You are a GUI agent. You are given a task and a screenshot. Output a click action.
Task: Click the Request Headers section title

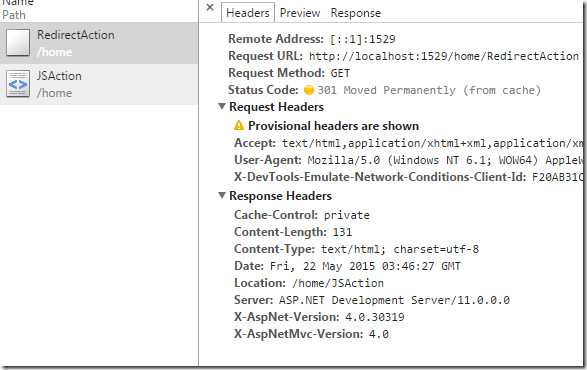(x=276, y=107)
